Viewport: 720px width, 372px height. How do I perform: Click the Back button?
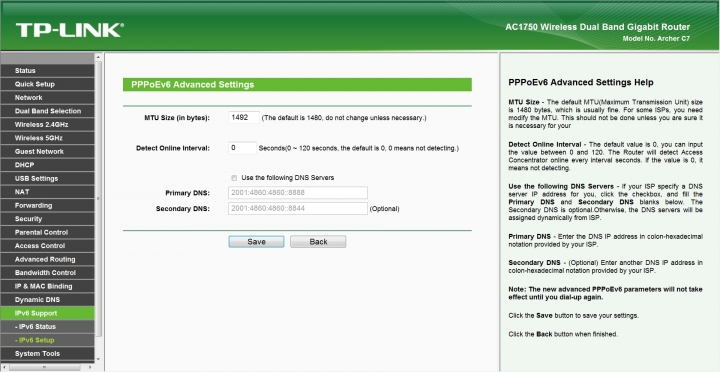click(x=318, y=242)
